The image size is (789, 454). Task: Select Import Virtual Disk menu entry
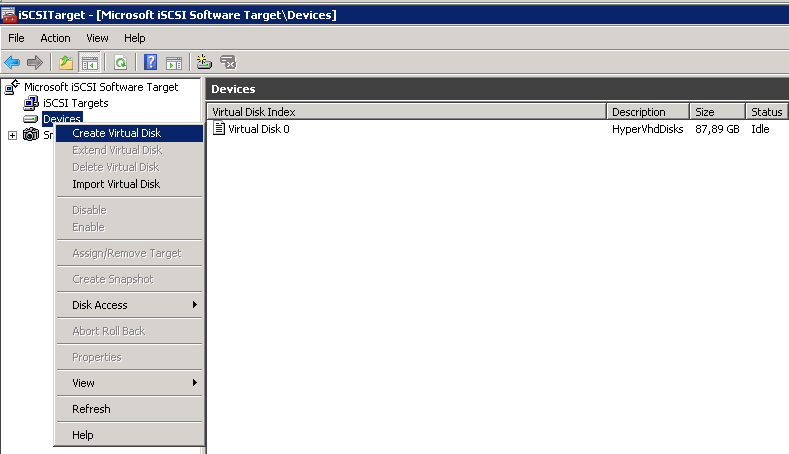tap(116, 184)
